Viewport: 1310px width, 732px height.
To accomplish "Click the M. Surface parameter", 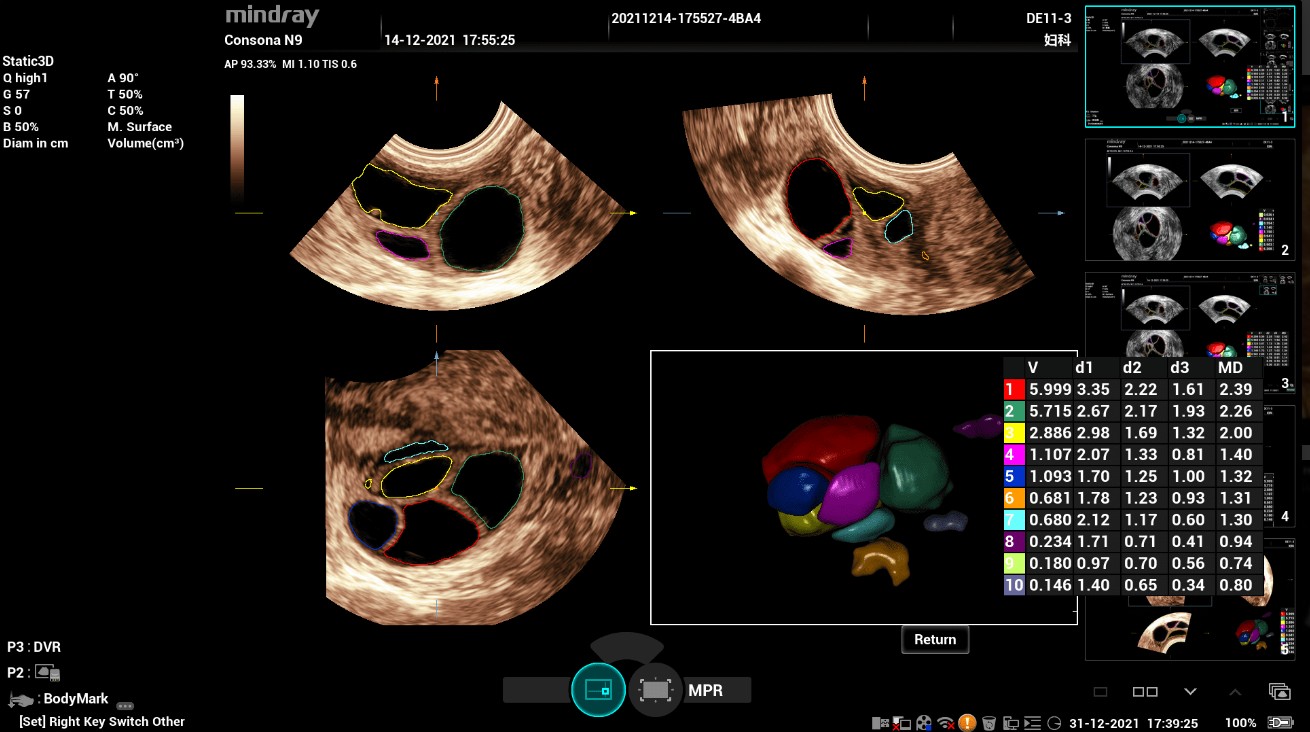I will [139, 127].
